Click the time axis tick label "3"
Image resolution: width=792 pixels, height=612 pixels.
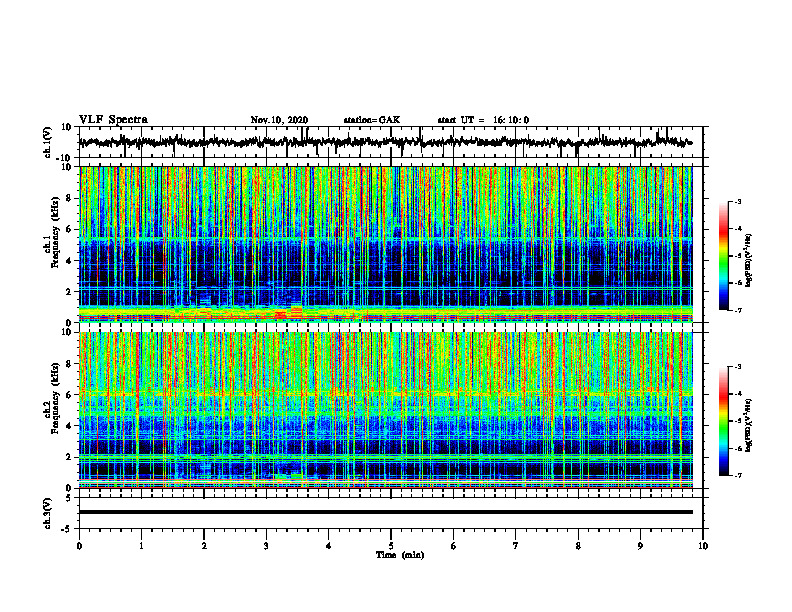(x=266, y=546)
